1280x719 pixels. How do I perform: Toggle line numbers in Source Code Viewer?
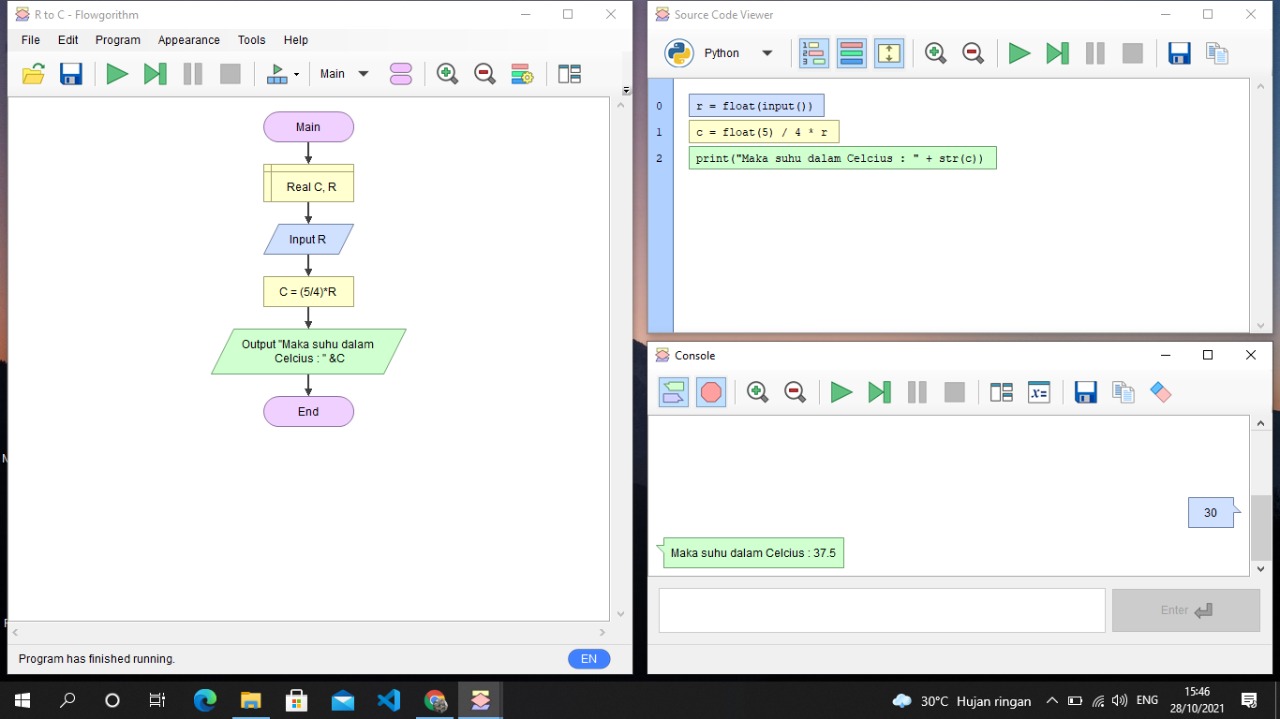coord(813,53)
